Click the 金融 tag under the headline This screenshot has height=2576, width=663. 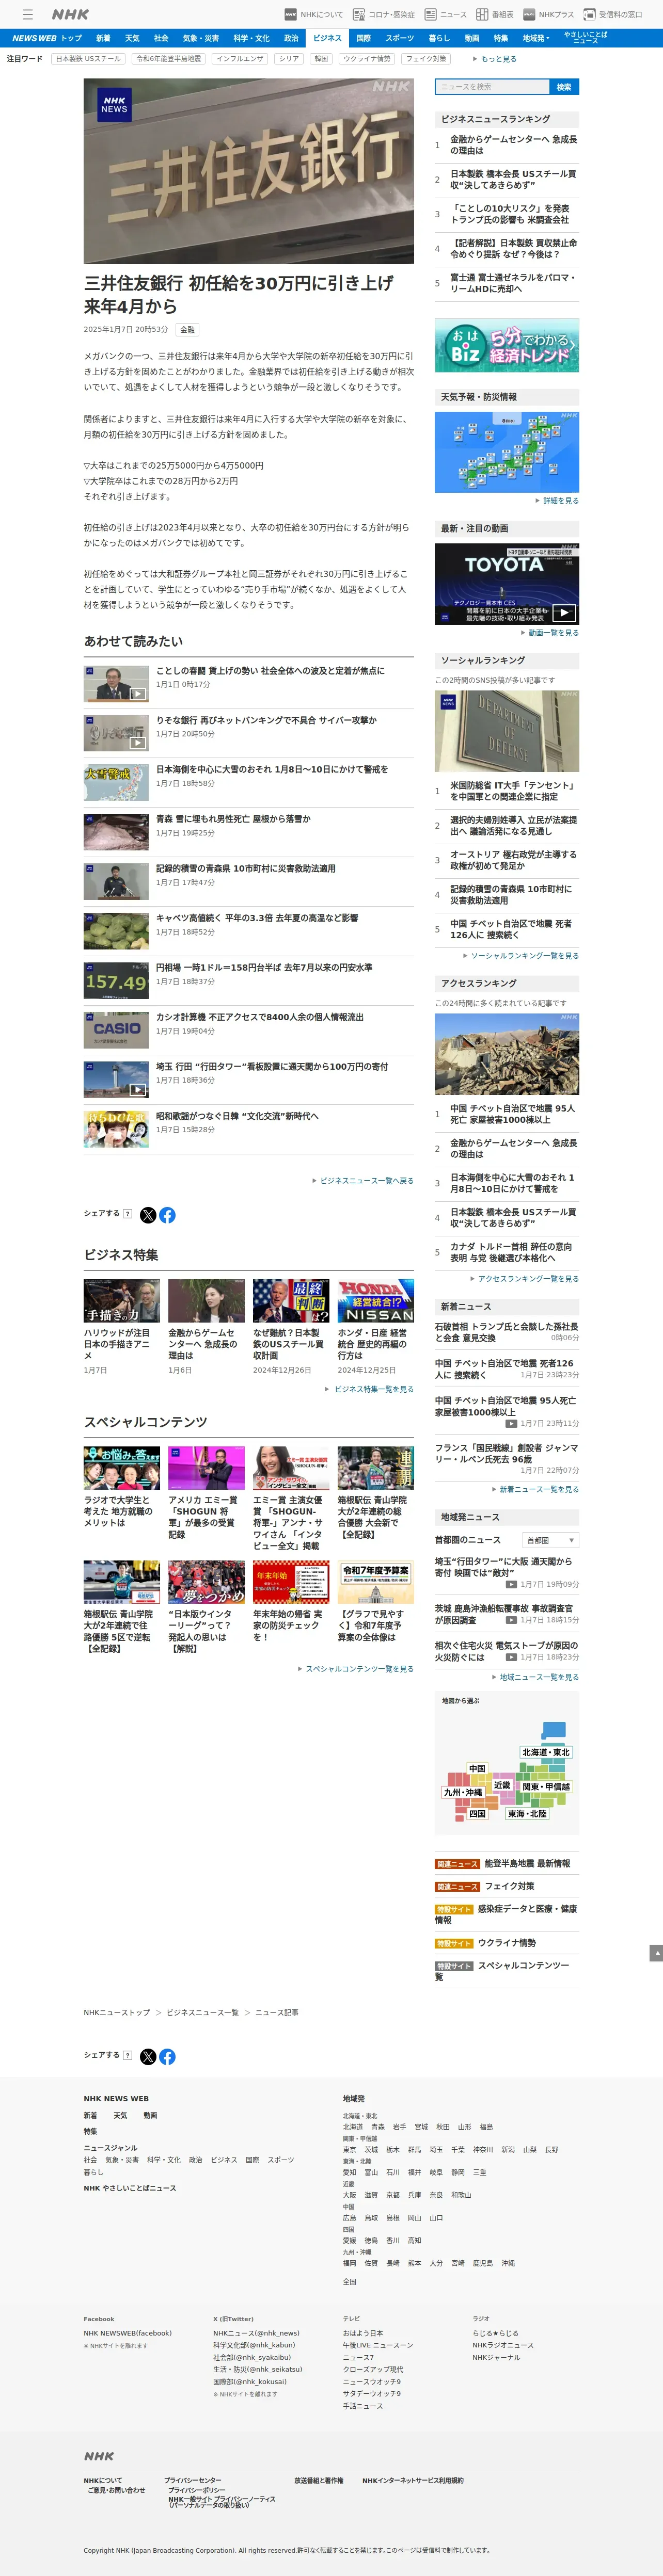point(187,329)
